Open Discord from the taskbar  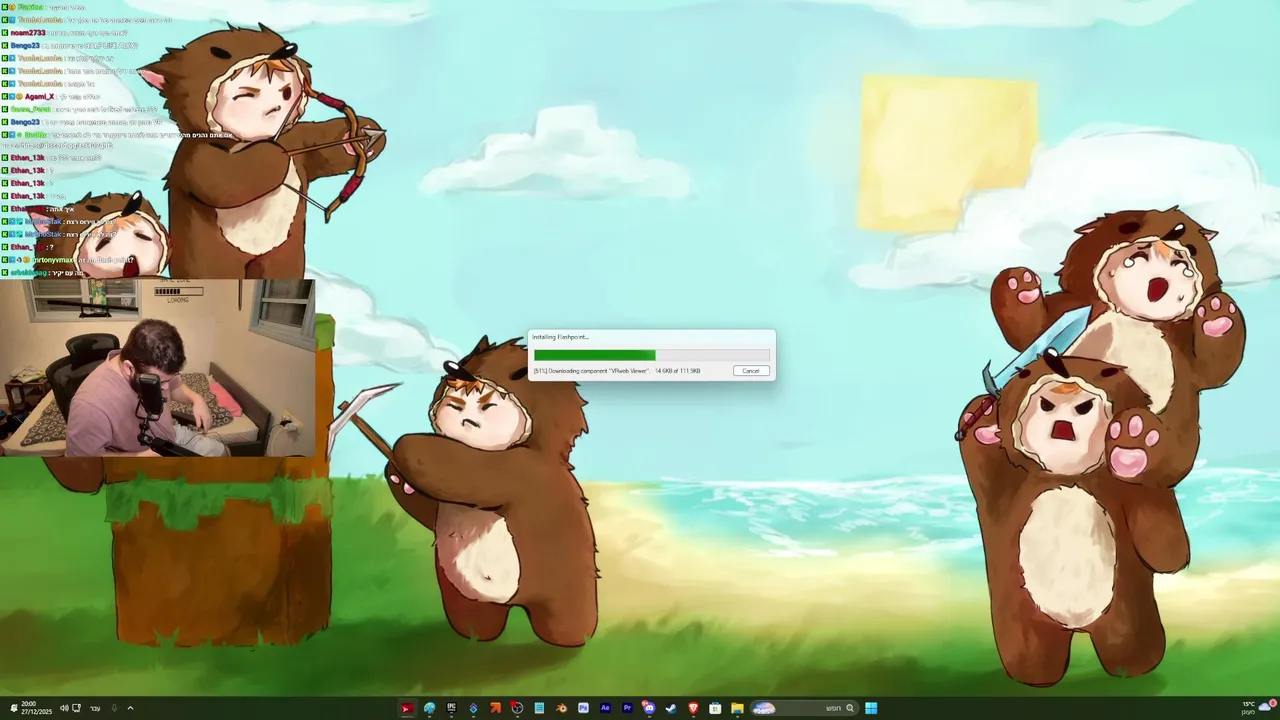[649, 708]
